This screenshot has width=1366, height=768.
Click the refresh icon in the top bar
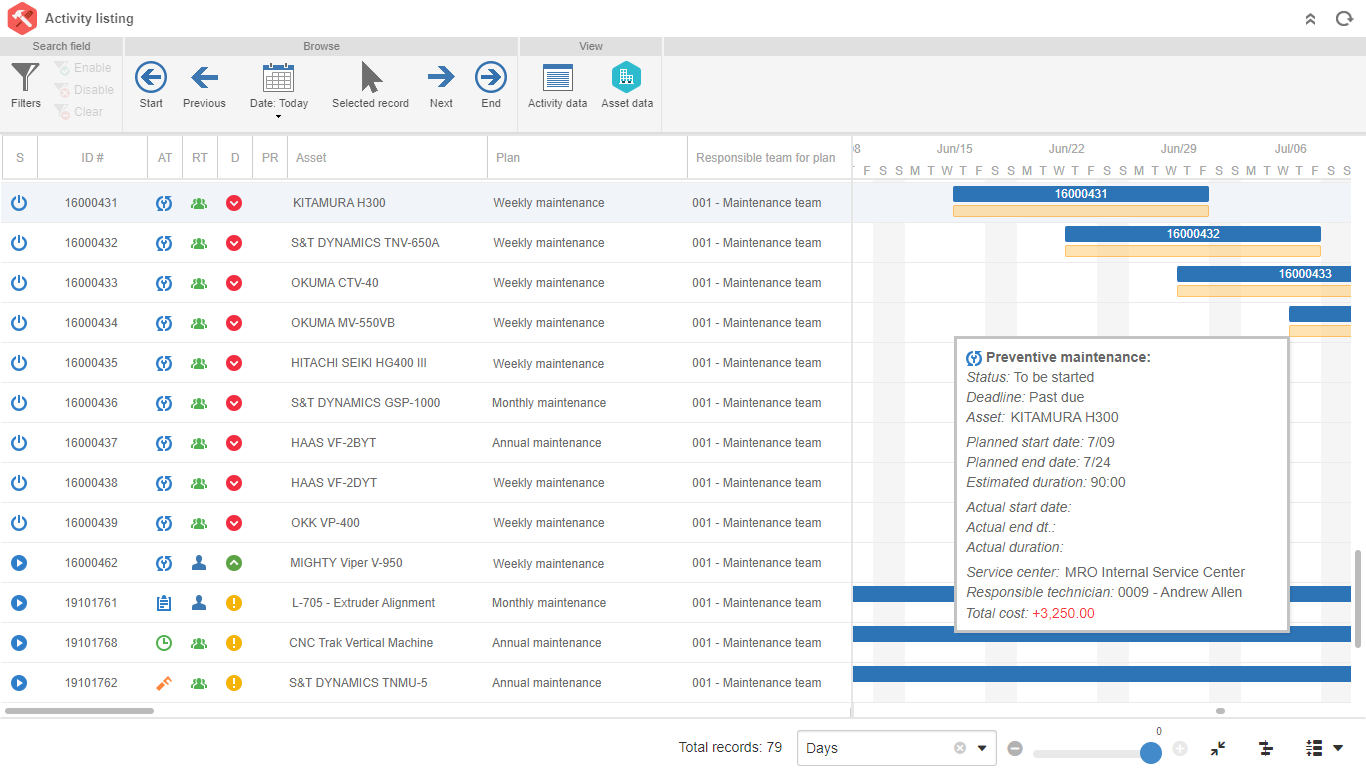point(1343,18)
